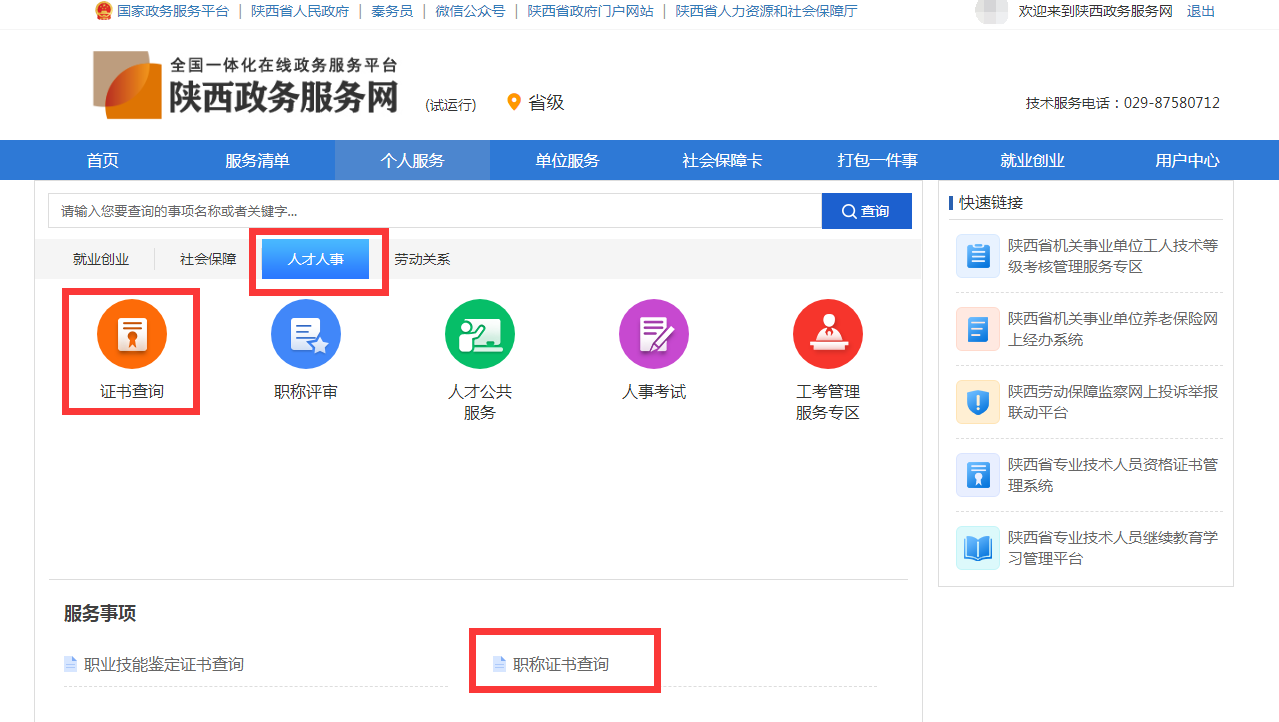Viewport: 1279px width, 722px height.
Task: Switch to the 人才人事 tab
Action: point(317,258)
